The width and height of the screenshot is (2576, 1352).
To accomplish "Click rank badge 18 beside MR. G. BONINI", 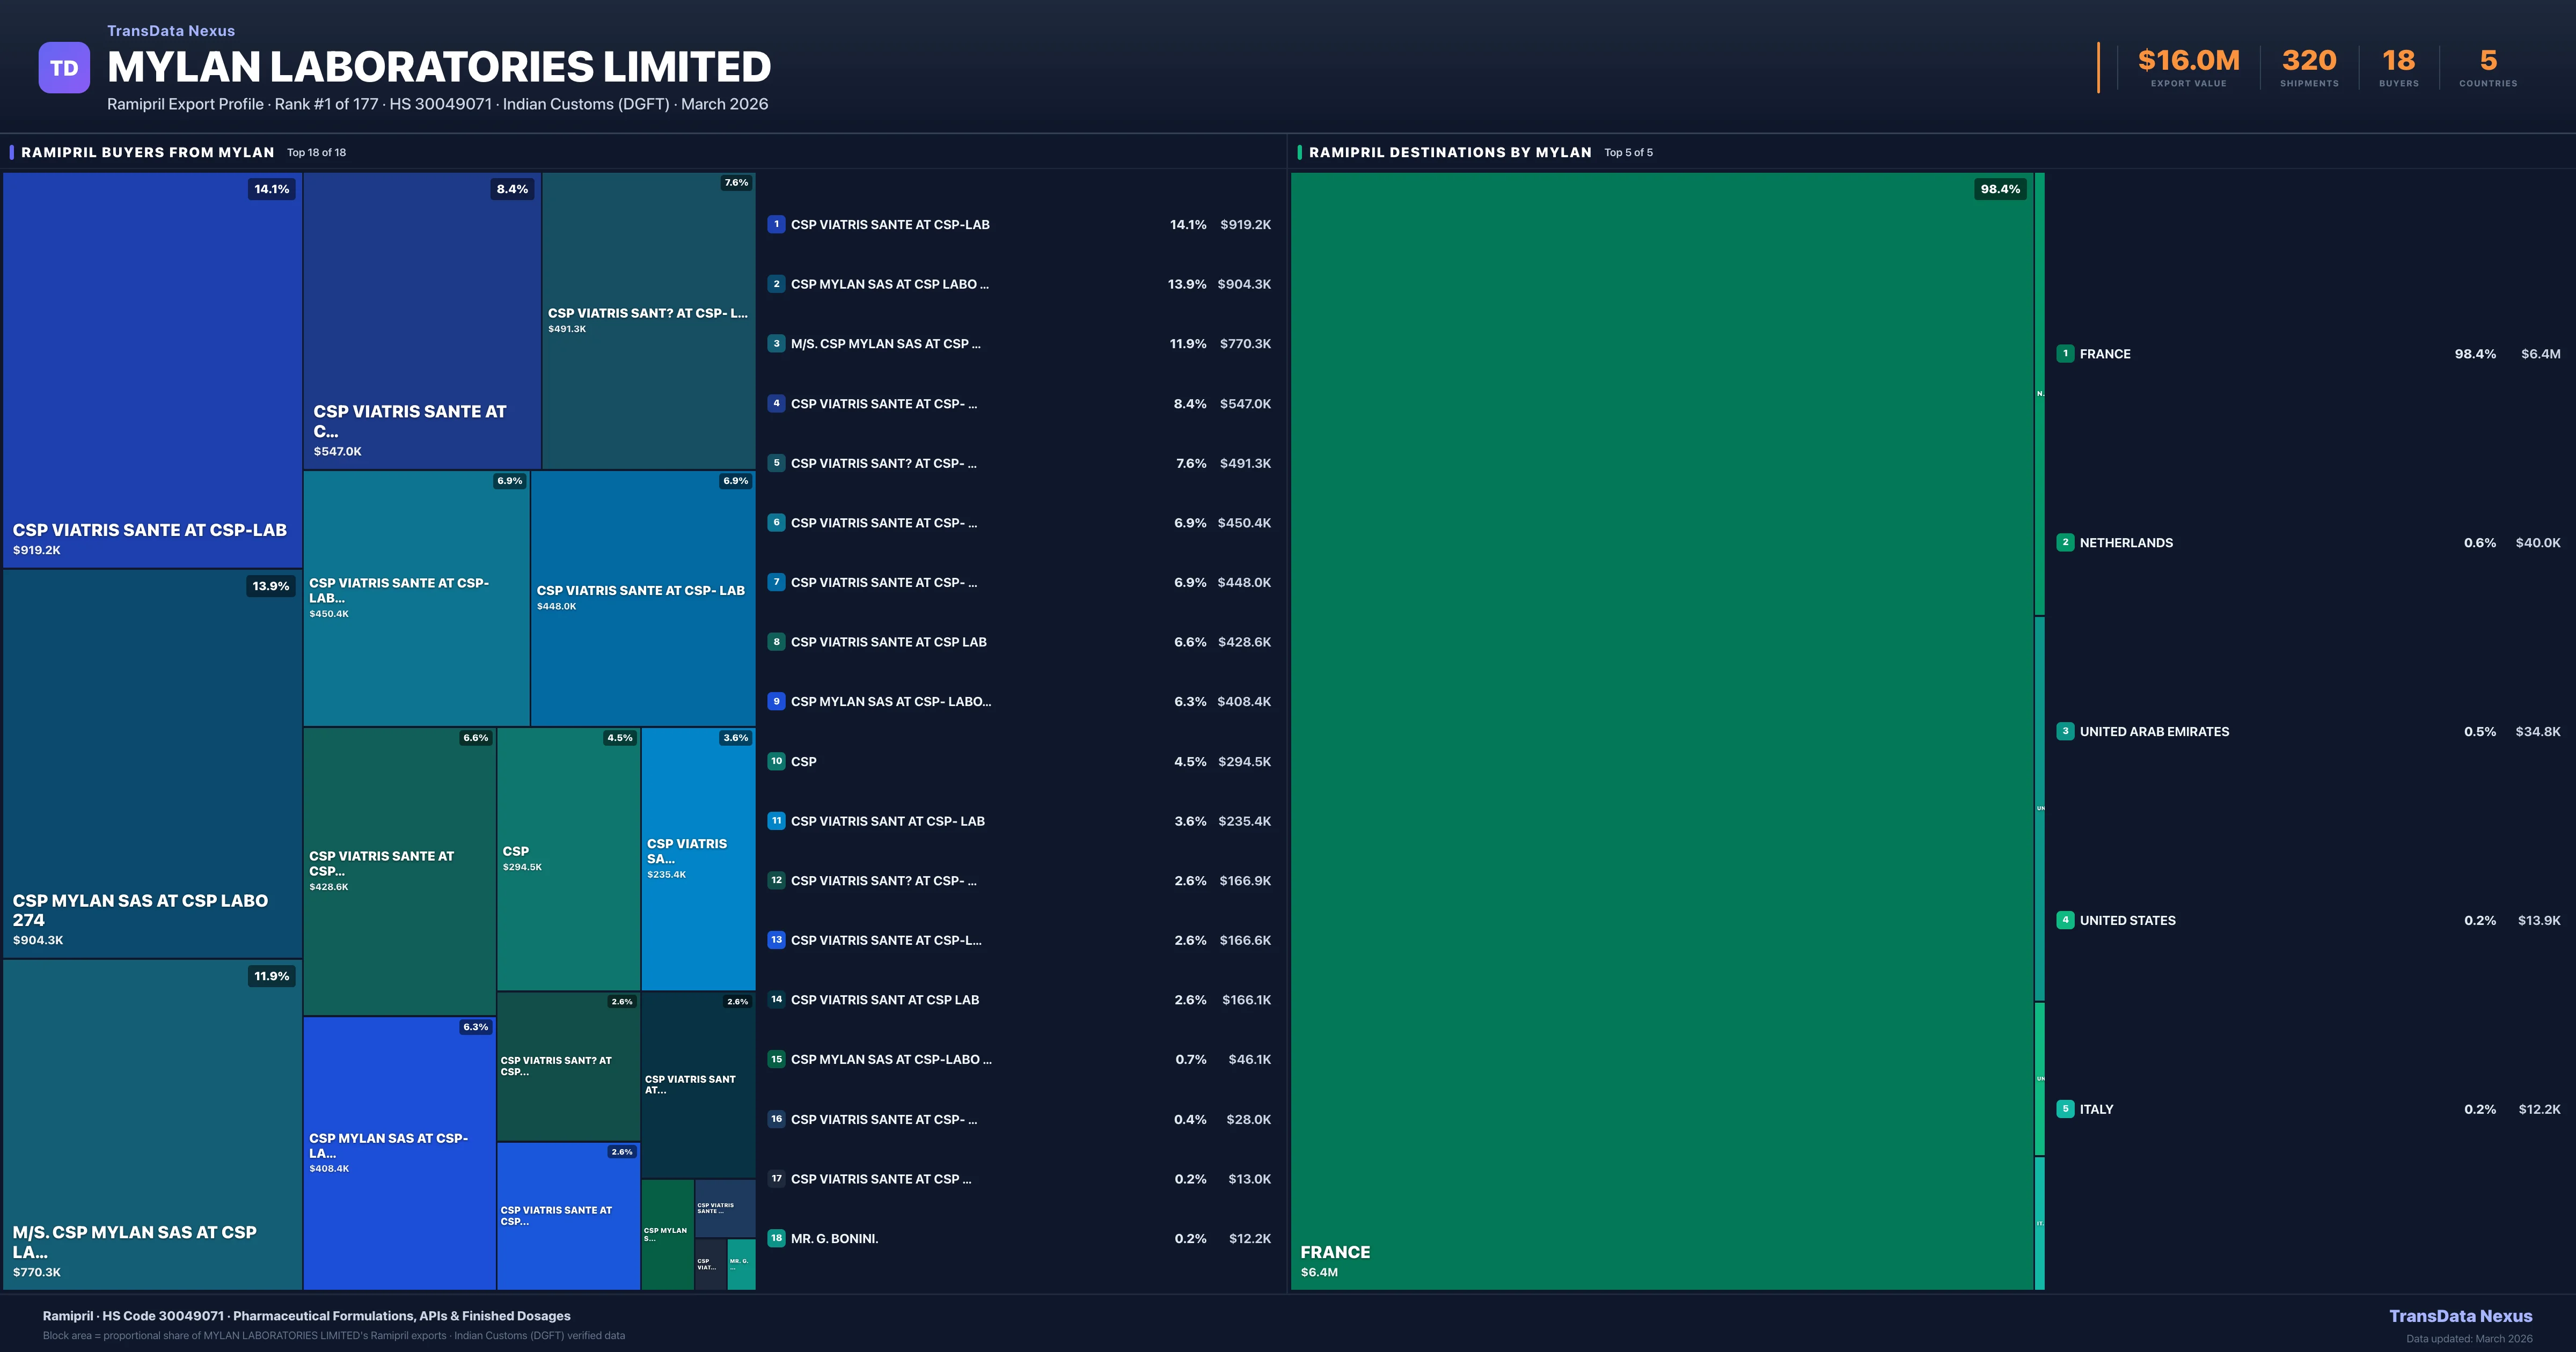I will 776,1238.
